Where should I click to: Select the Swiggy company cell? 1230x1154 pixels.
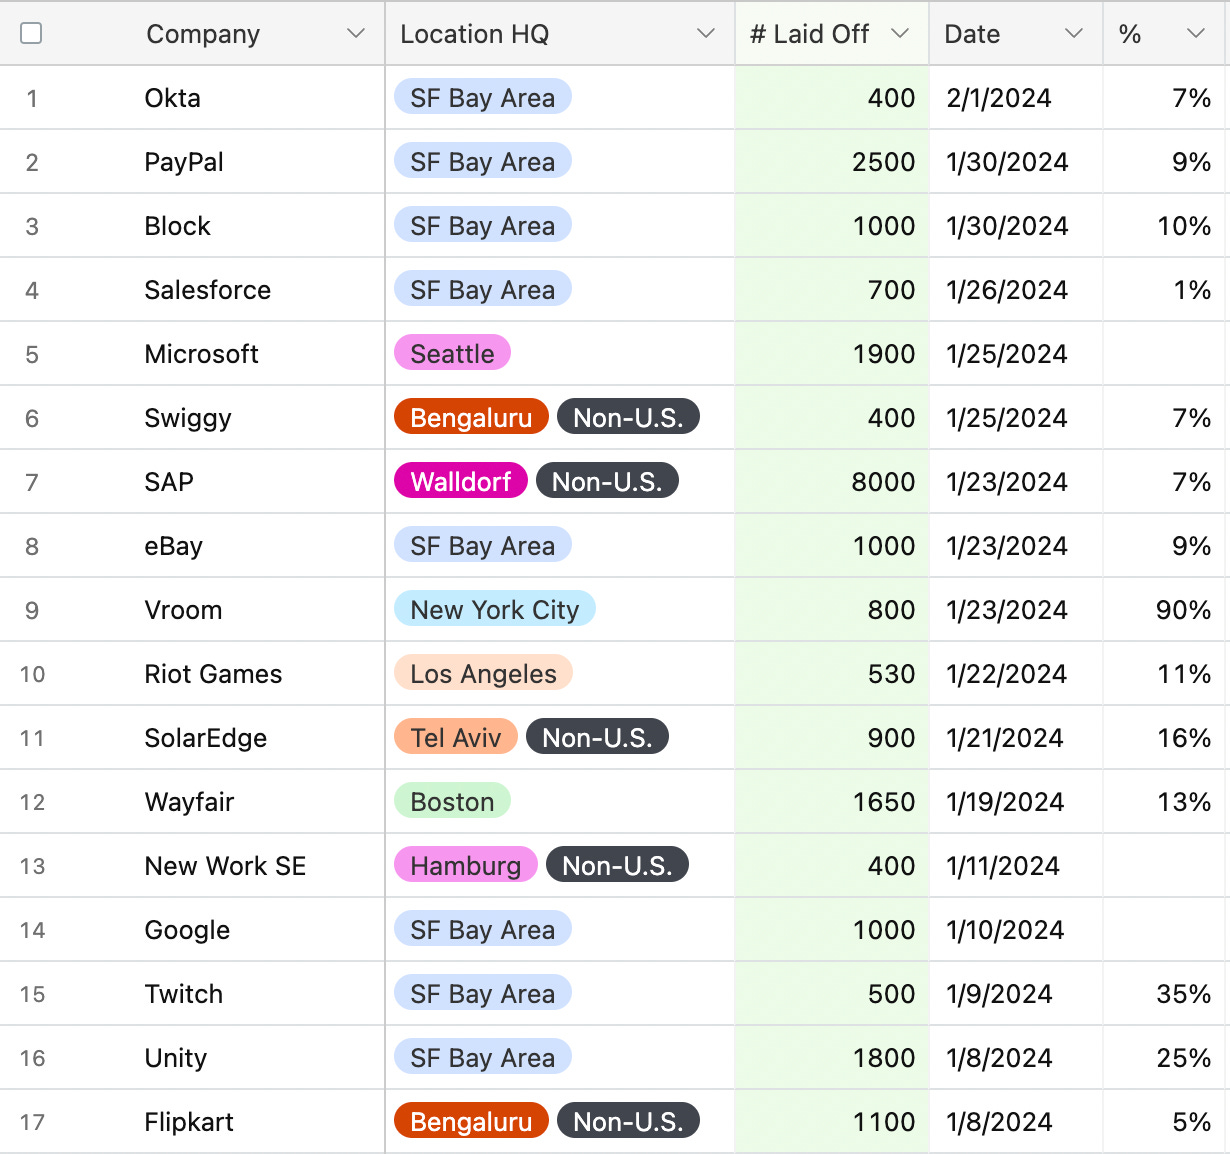tap(192, 418)
